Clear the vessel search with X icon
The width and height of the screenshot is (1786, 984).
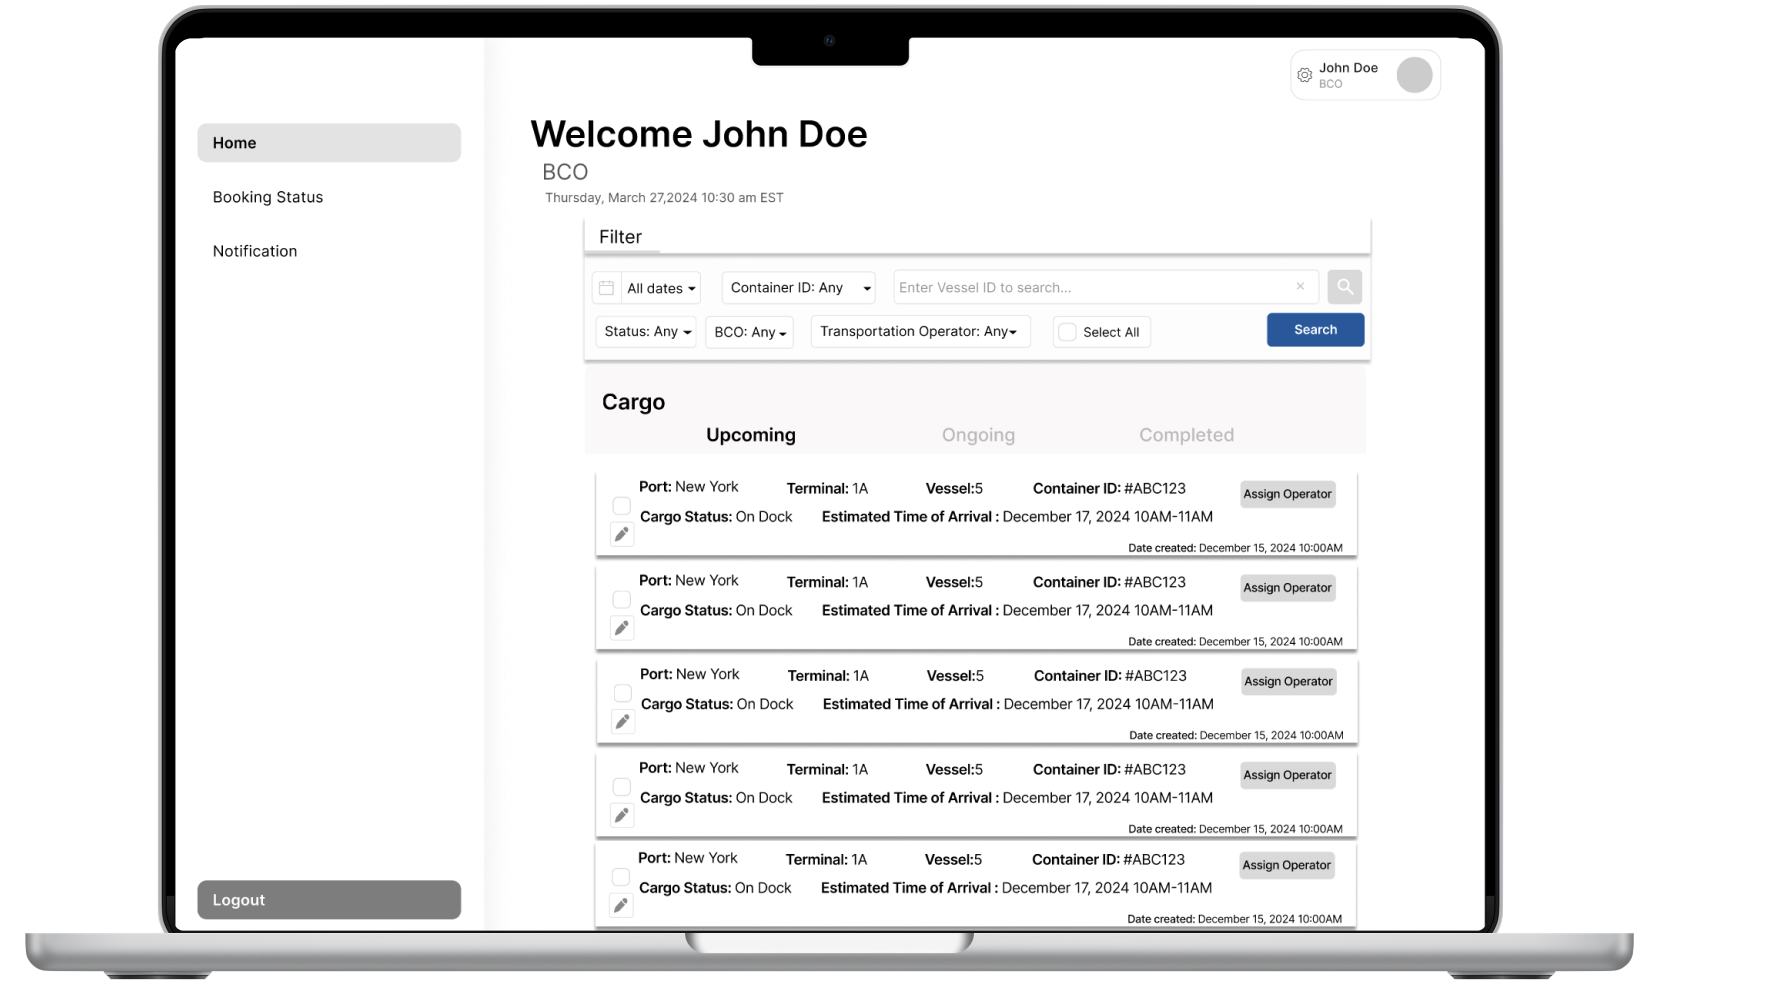(x=1300, y=287)
